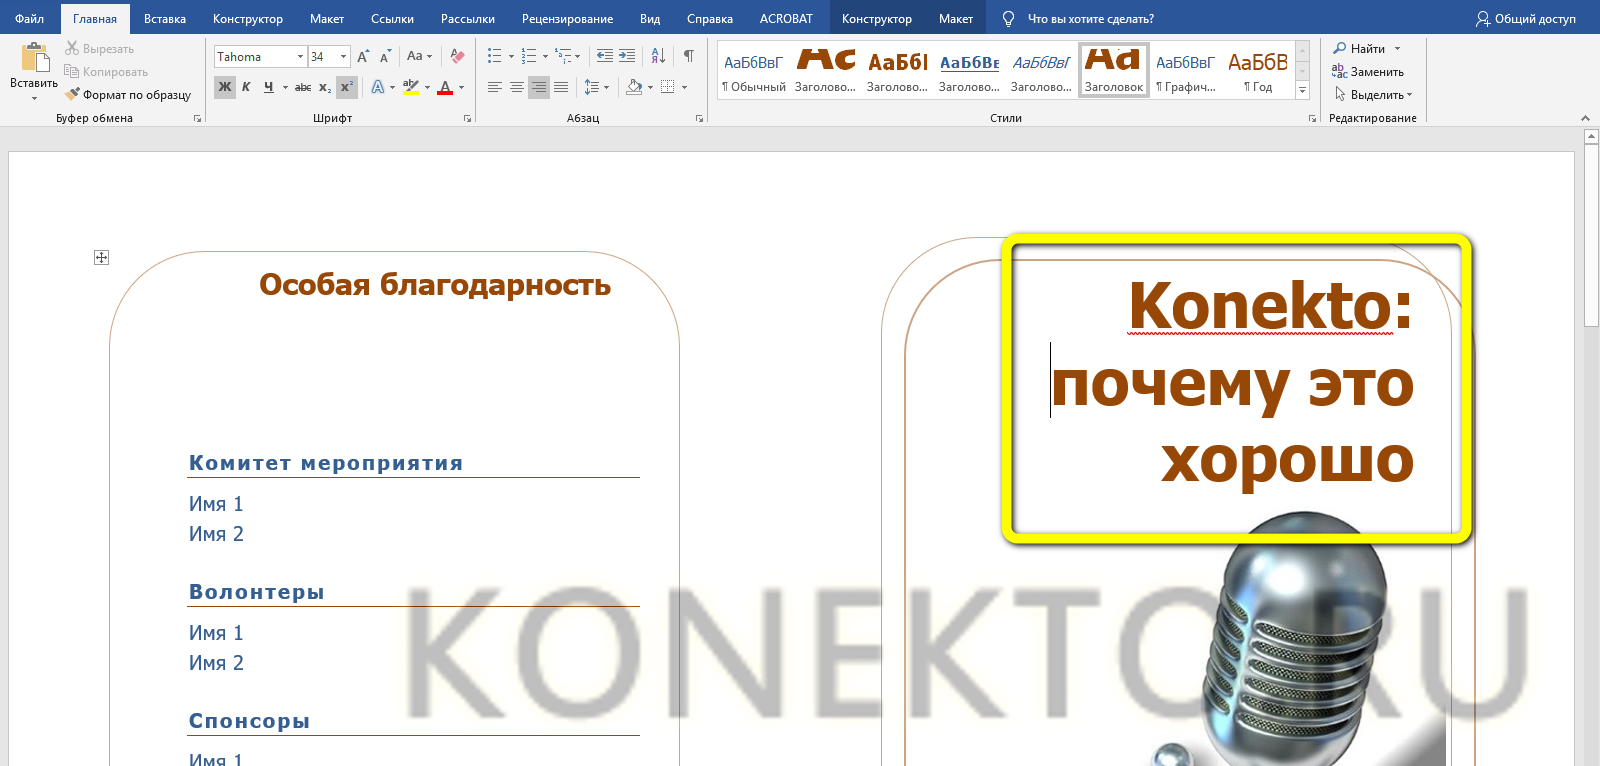Click the Заменить replace command
1600x766 pixels.
pyautogui.click(x=1368, y=71)
